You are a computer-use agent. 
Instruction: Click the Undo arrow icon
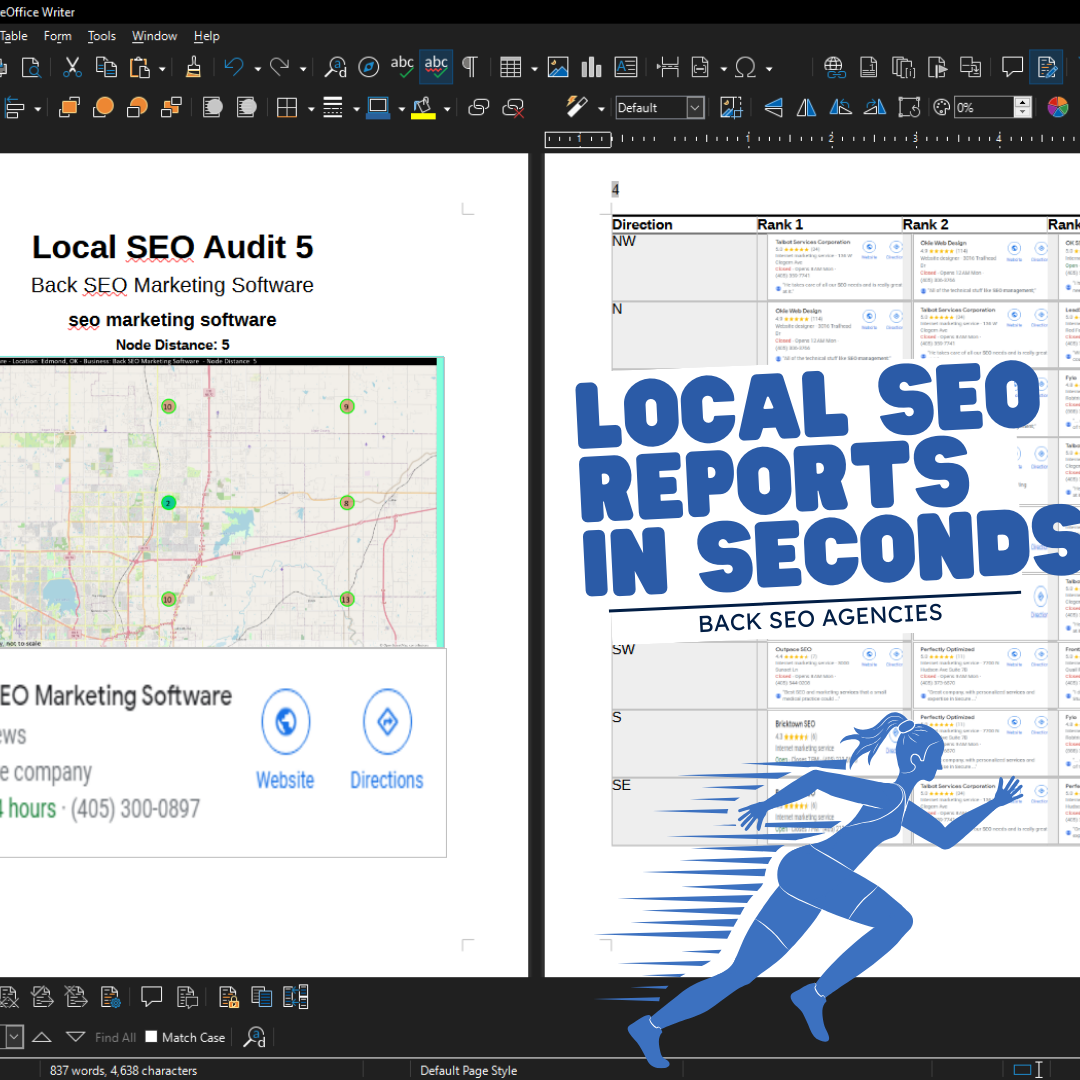click(234, 68)
